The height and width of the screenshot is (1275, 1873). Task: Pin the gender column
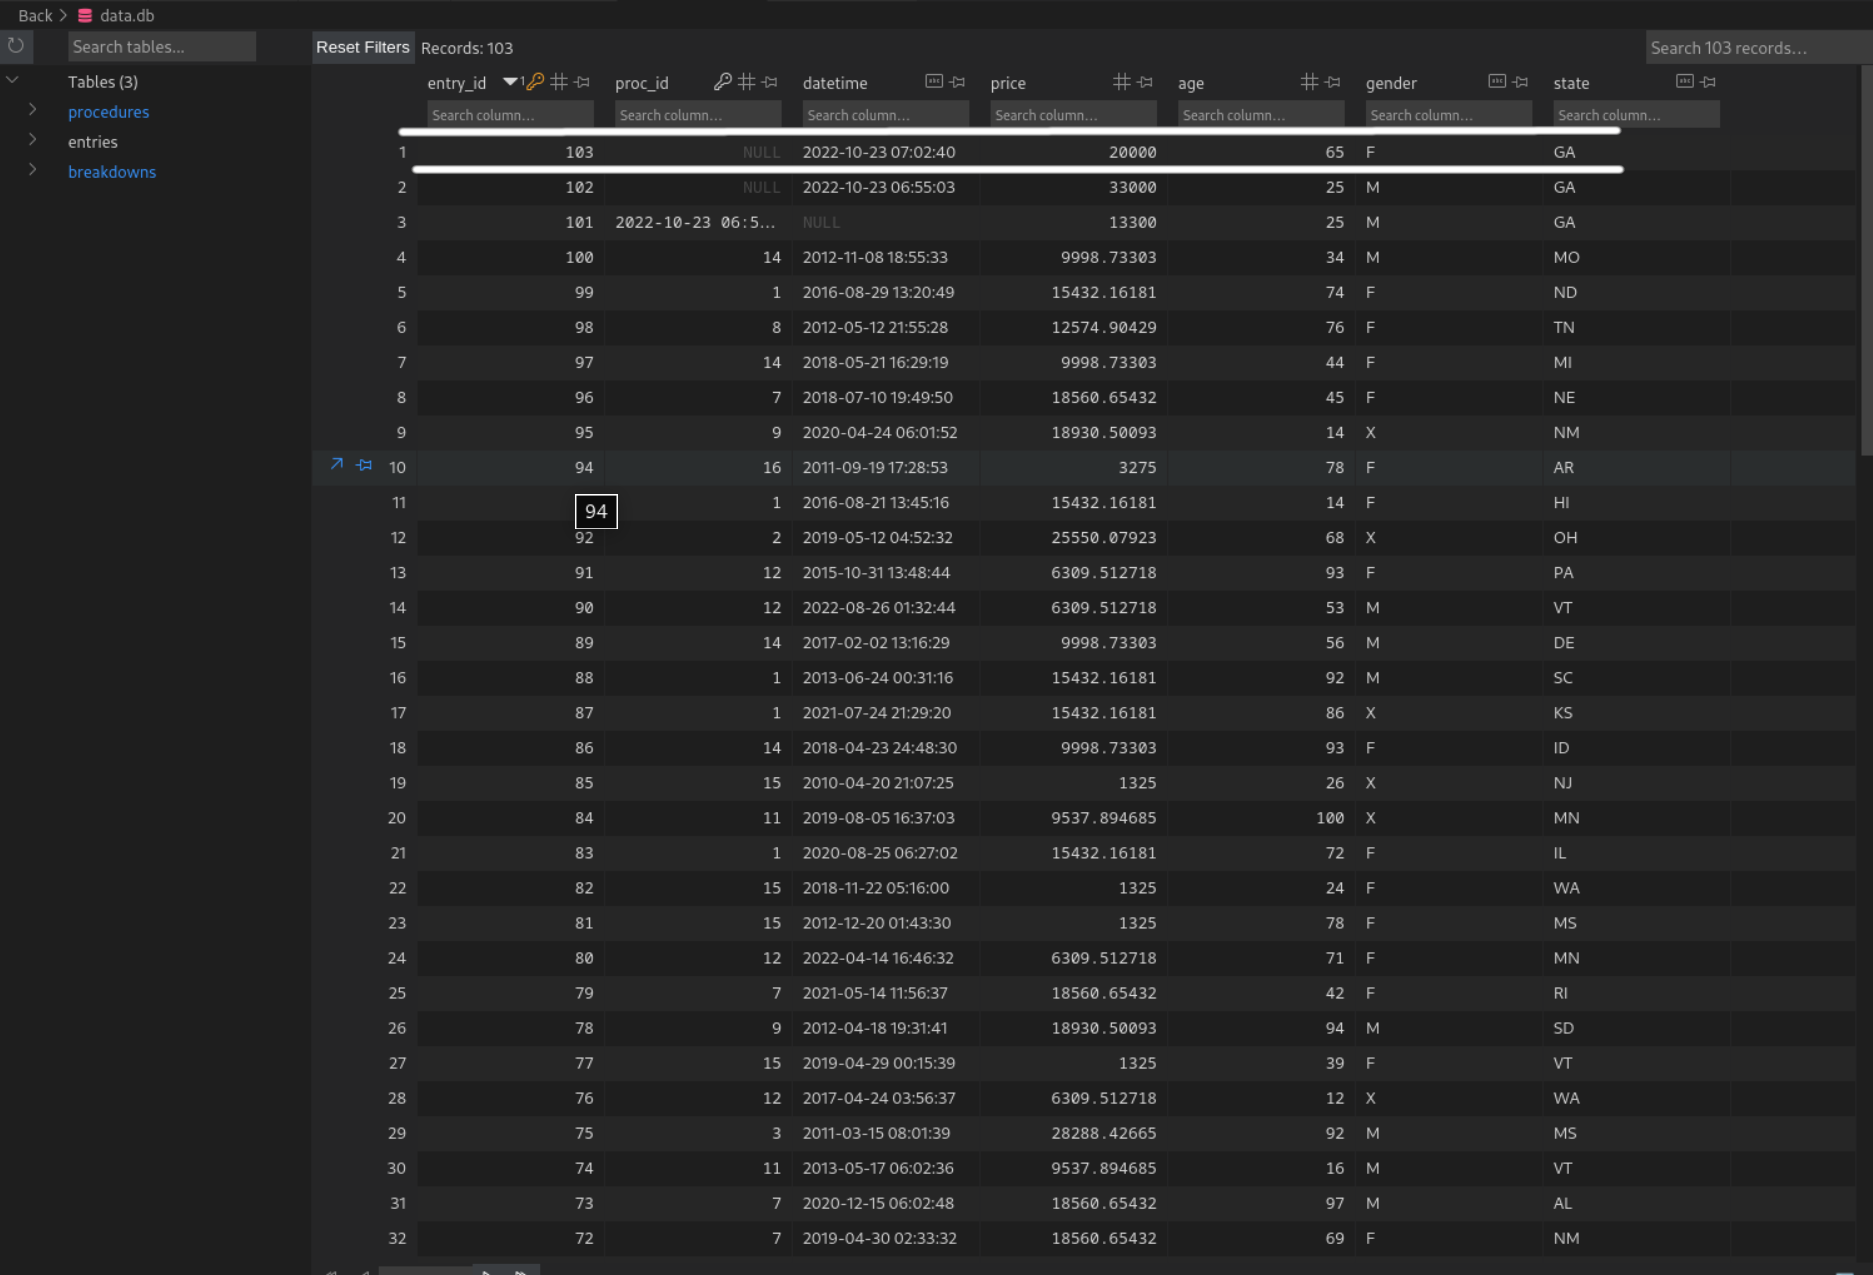point(1520,82)
